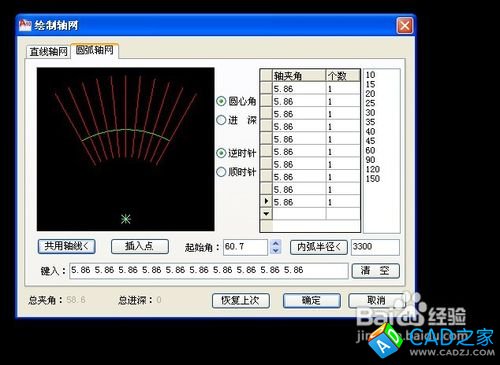Clear entries with the 清空 button
The width and height of the screenshot is (500, 365).
[x=375, y=270]
